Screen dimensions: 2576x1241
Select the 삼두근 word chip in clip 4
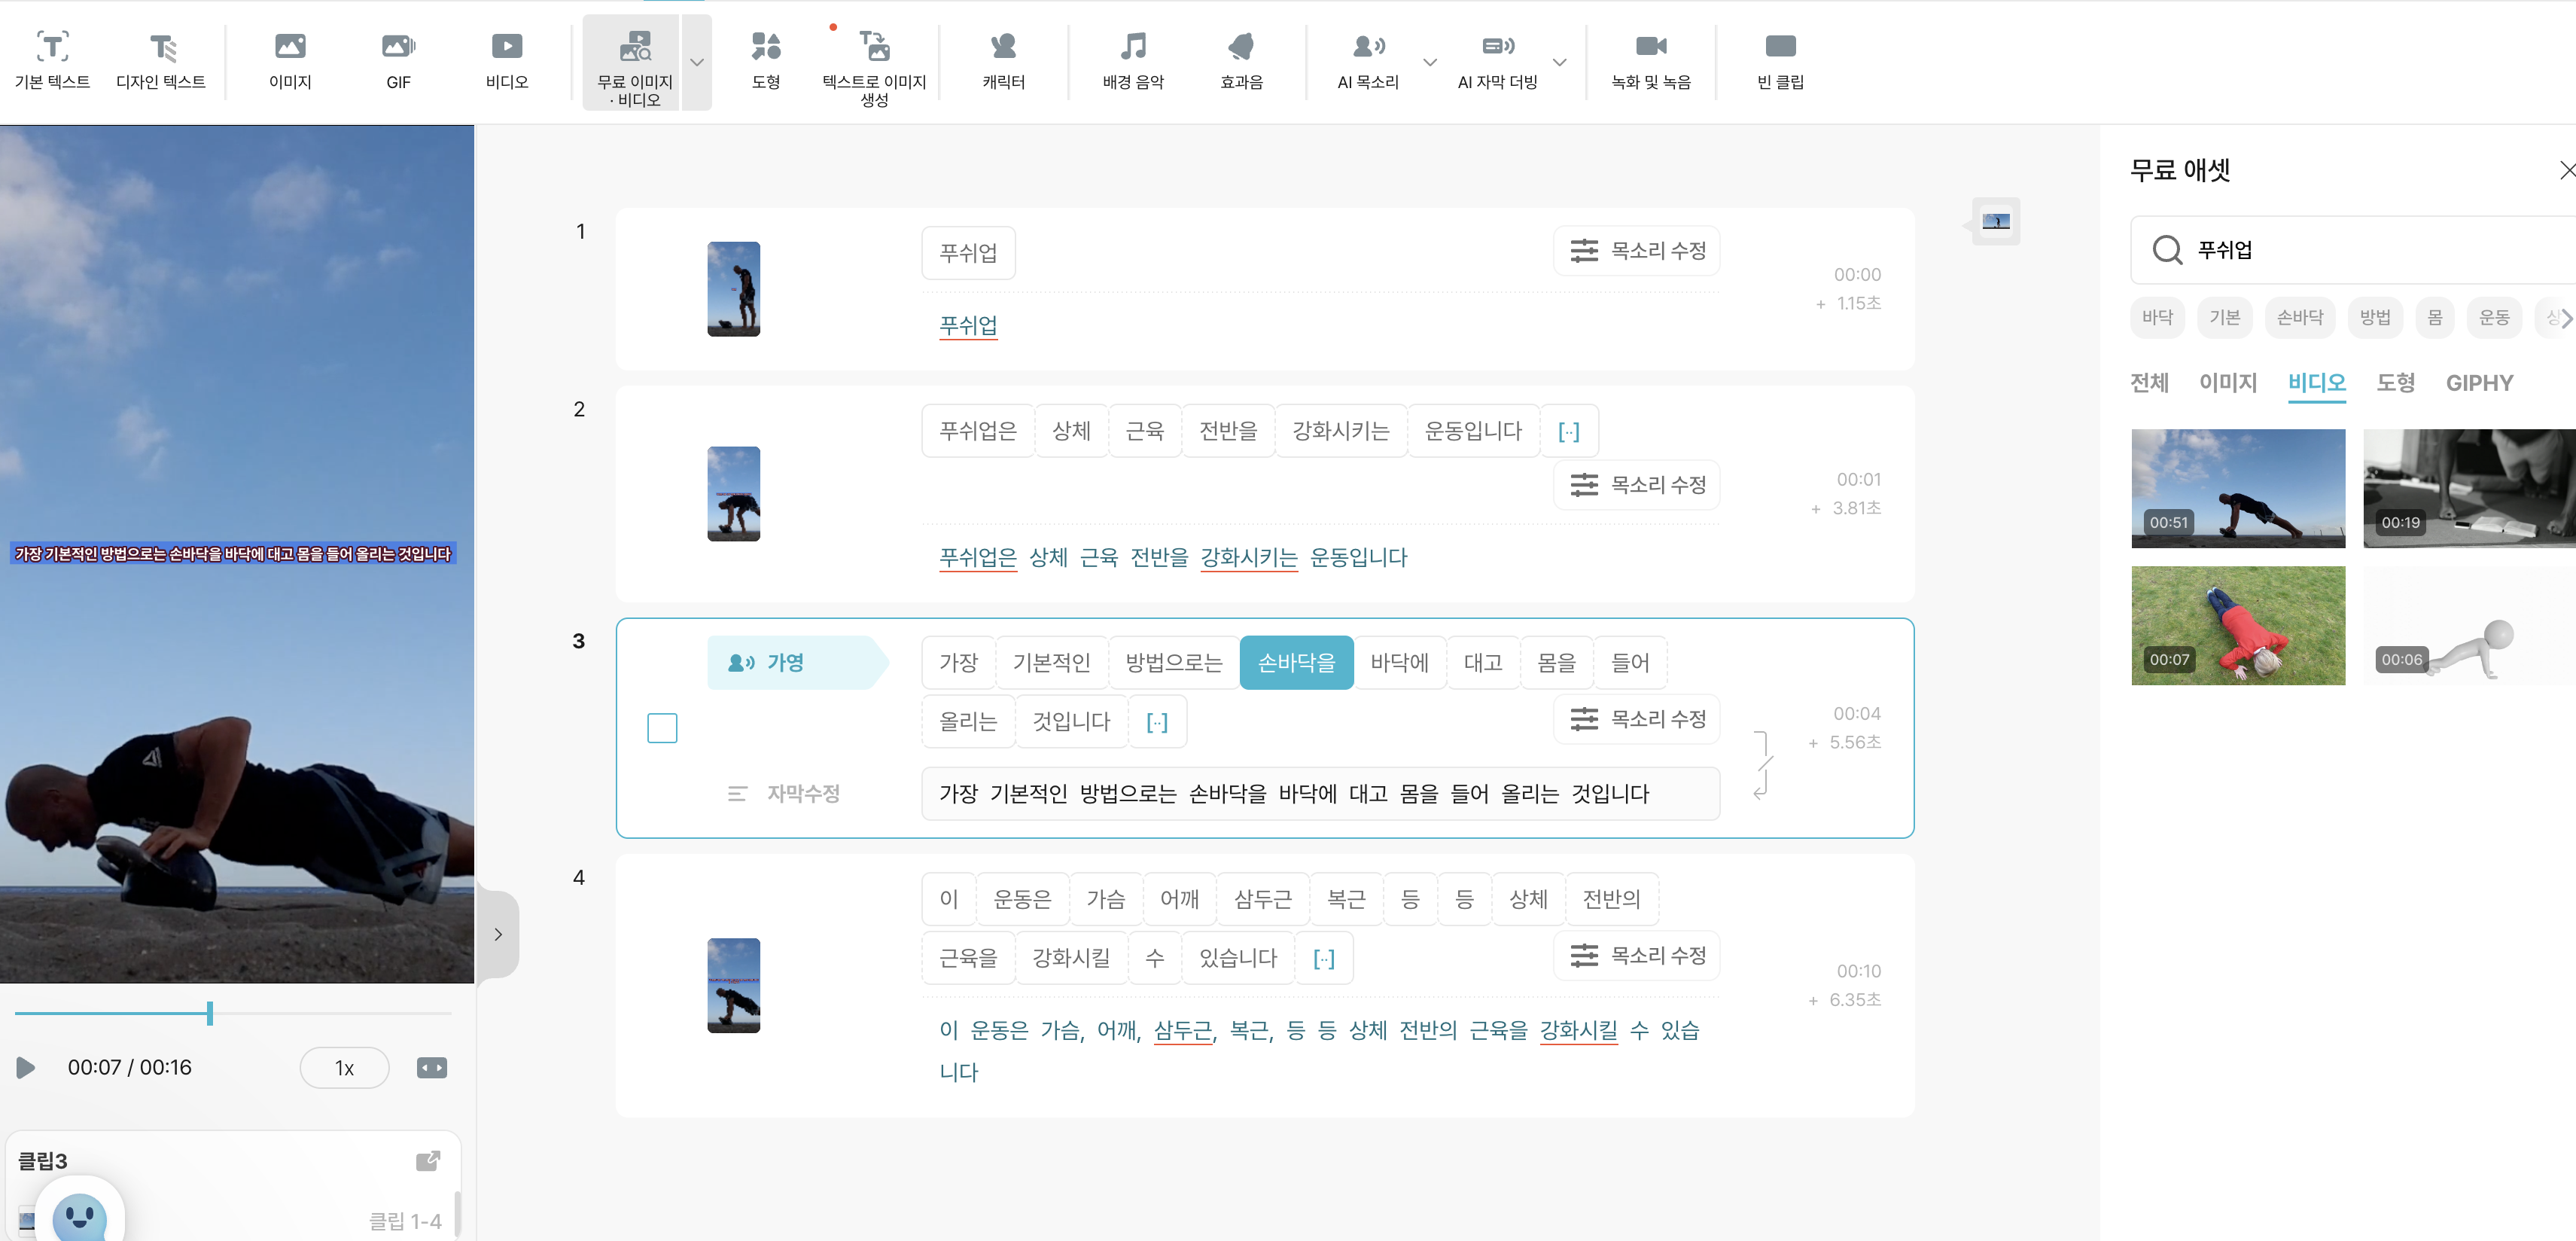point(1262,898)
